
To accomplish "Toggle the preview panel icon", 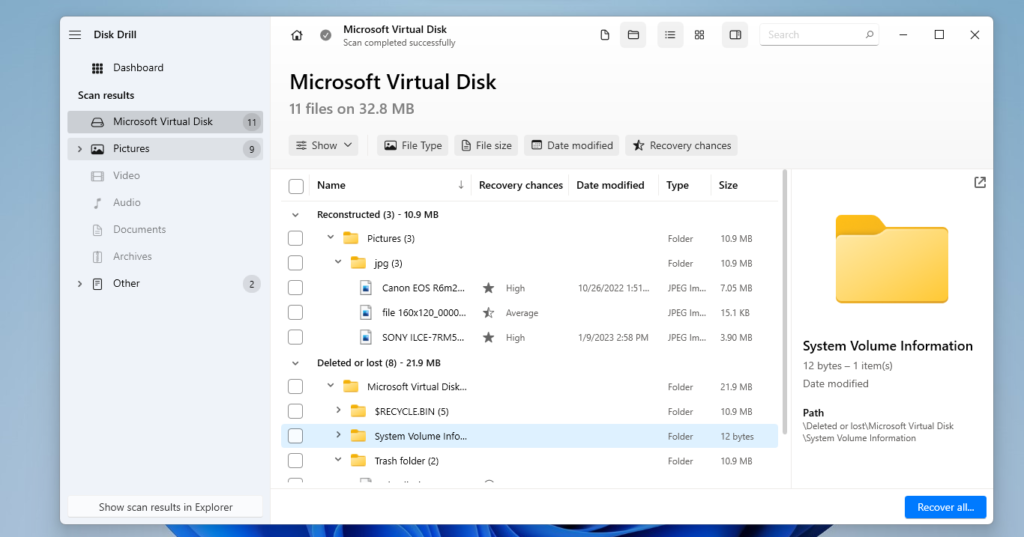I will point(735,35).
